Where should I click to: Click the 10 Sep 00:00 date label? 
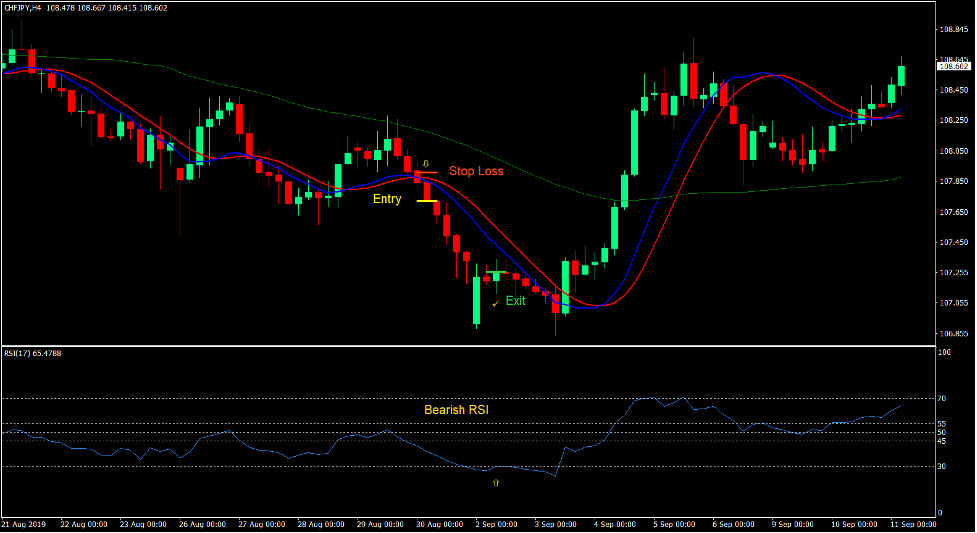point(854,524)
